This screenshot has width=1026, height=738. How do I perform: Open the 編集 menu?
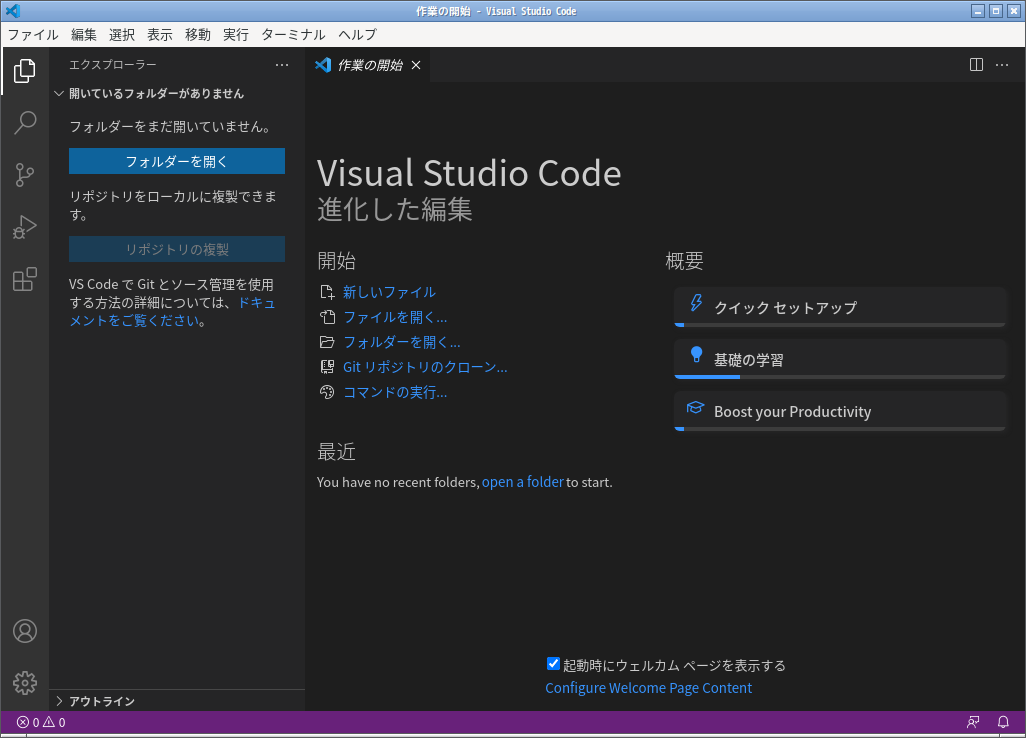coord(84,35)
